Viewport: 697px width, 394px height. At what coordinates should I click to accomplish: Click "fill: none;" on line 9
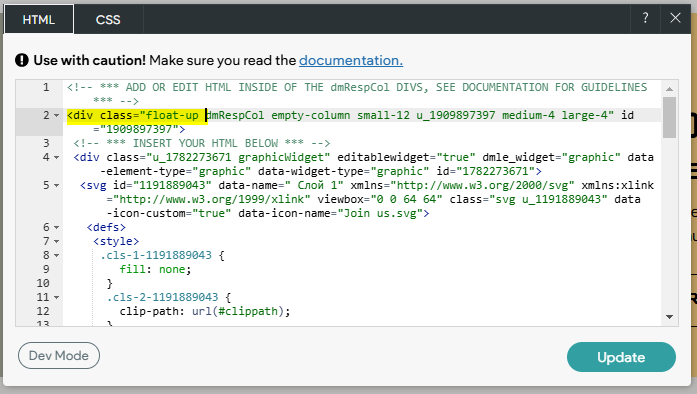point(155,269)
